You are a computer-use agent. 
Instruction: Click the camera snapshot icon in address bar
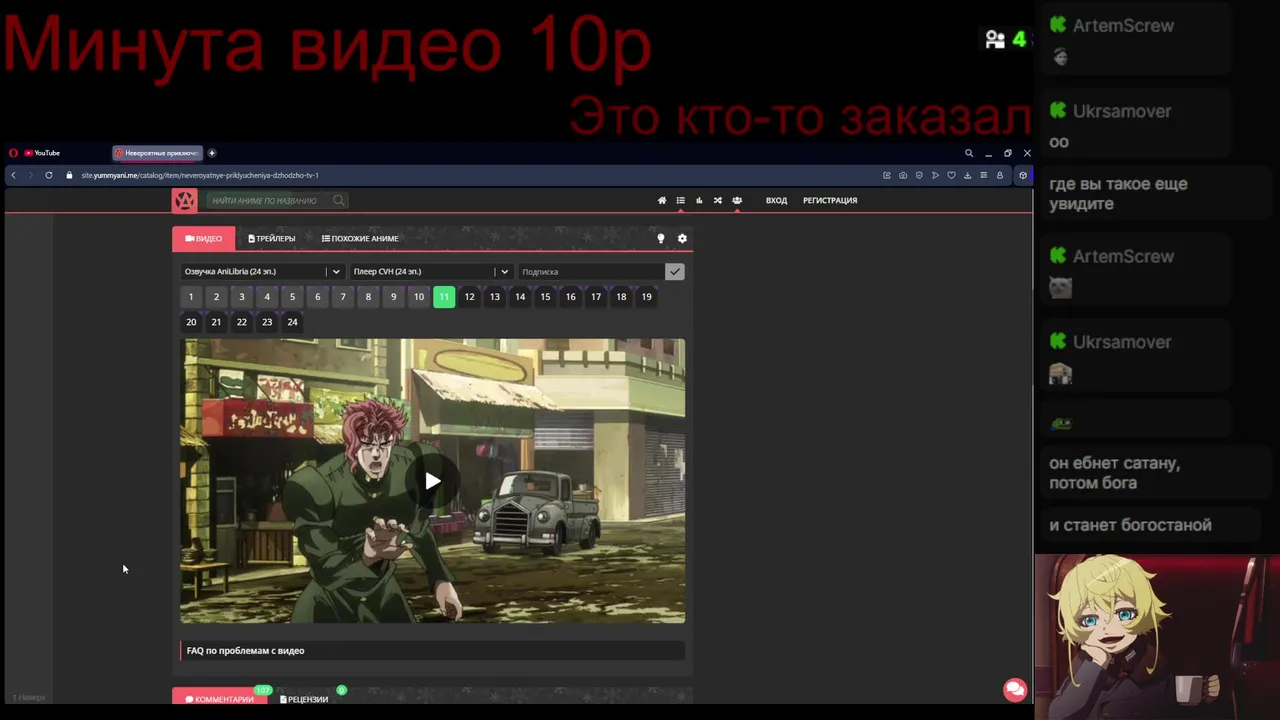point(903,175)
